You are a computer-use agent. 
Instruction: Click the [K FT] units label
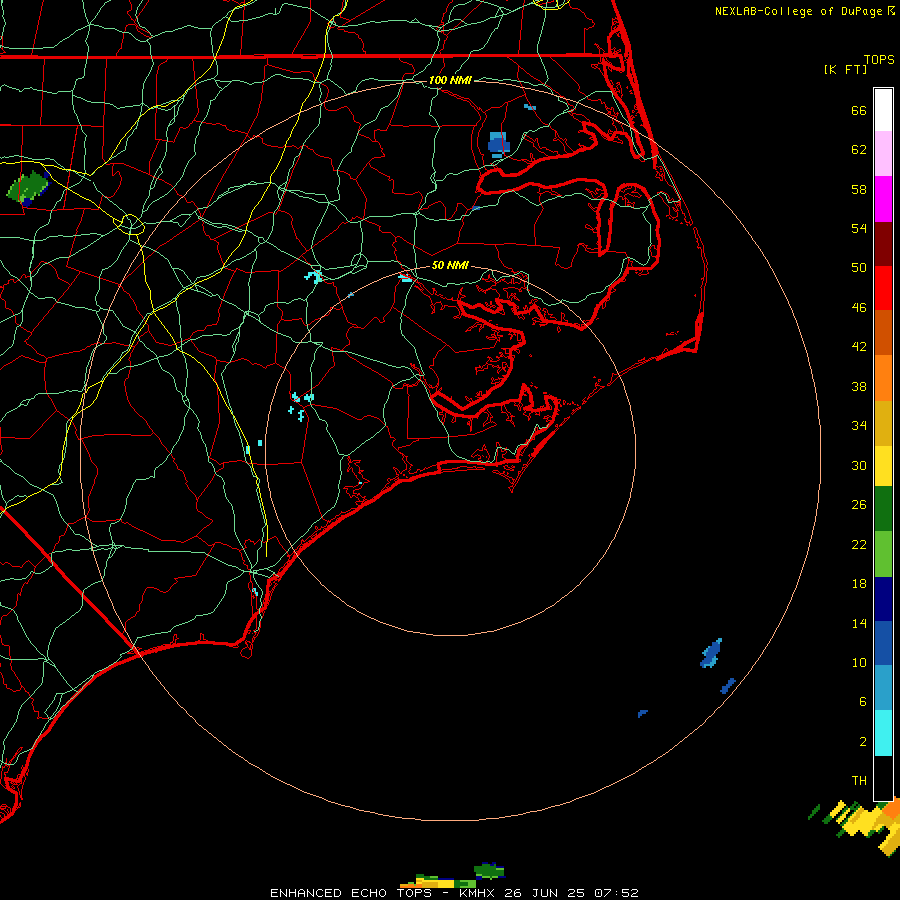(x=845, y=69)
